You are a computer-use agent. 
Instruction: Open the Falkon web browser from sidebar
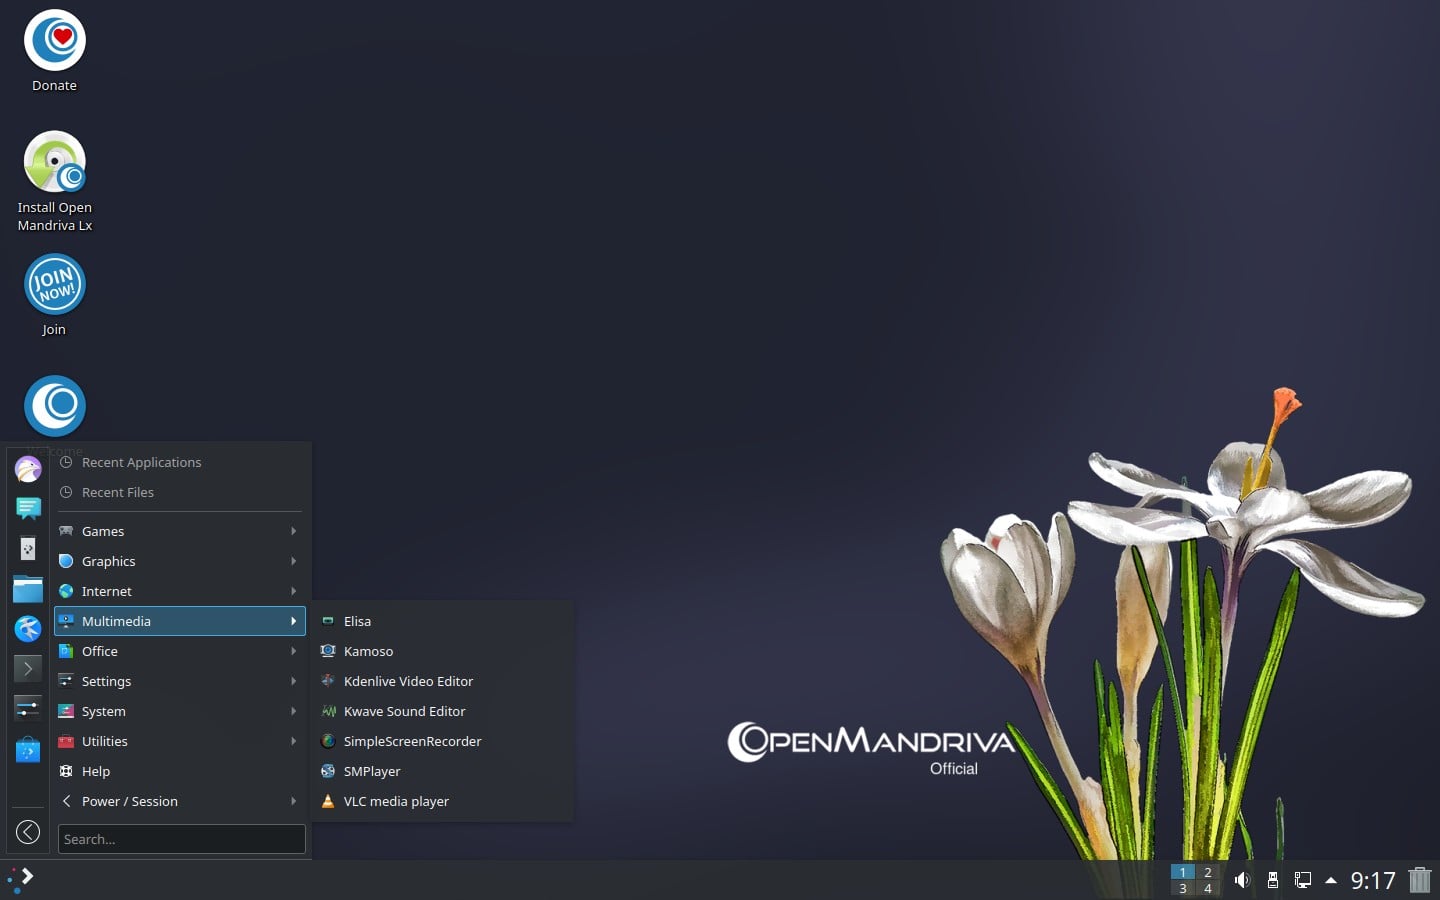(27, 629)
